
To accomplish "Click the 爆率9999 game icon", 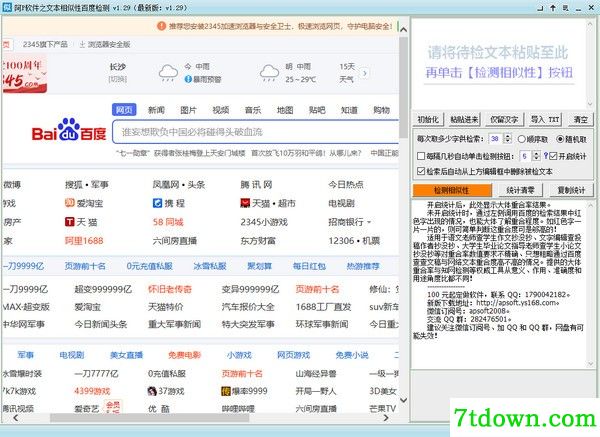I will pos(226,391).
